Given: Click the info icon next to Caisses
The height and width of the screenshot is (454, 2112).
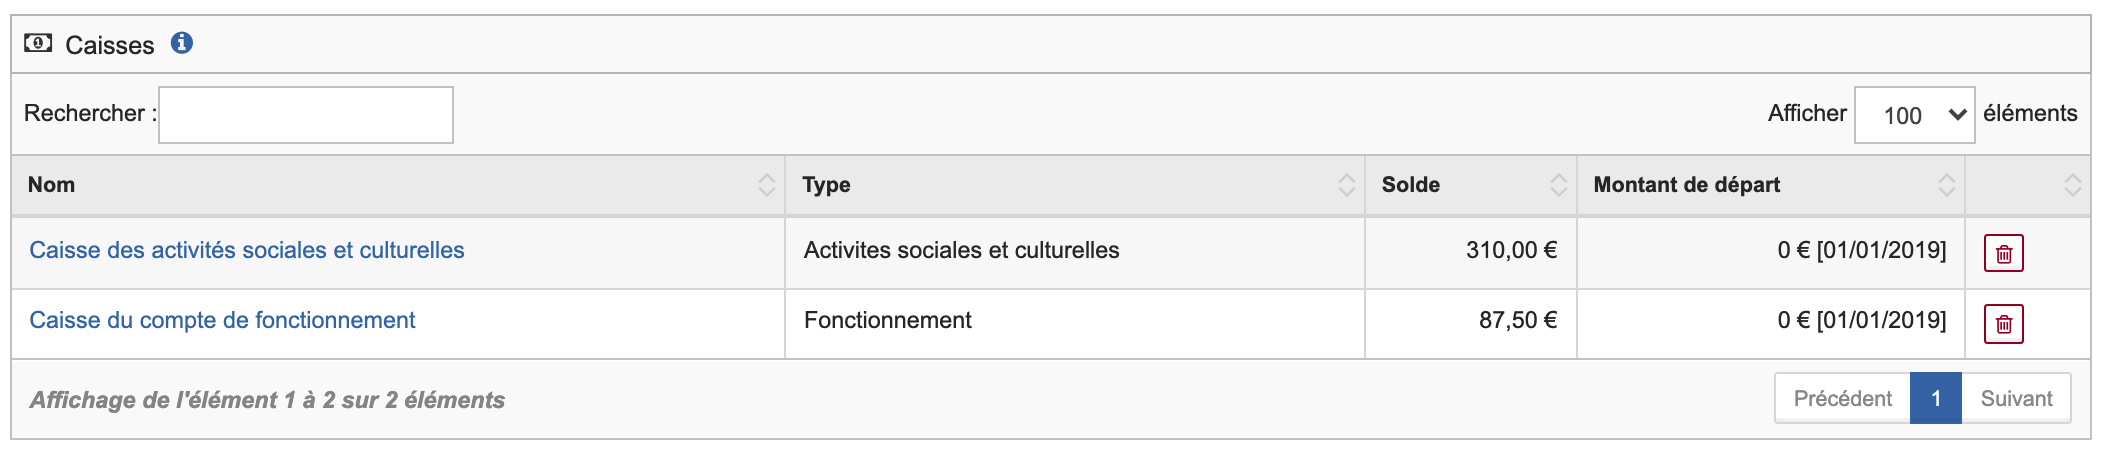Looking at the screenshot, I should (181, 43).
